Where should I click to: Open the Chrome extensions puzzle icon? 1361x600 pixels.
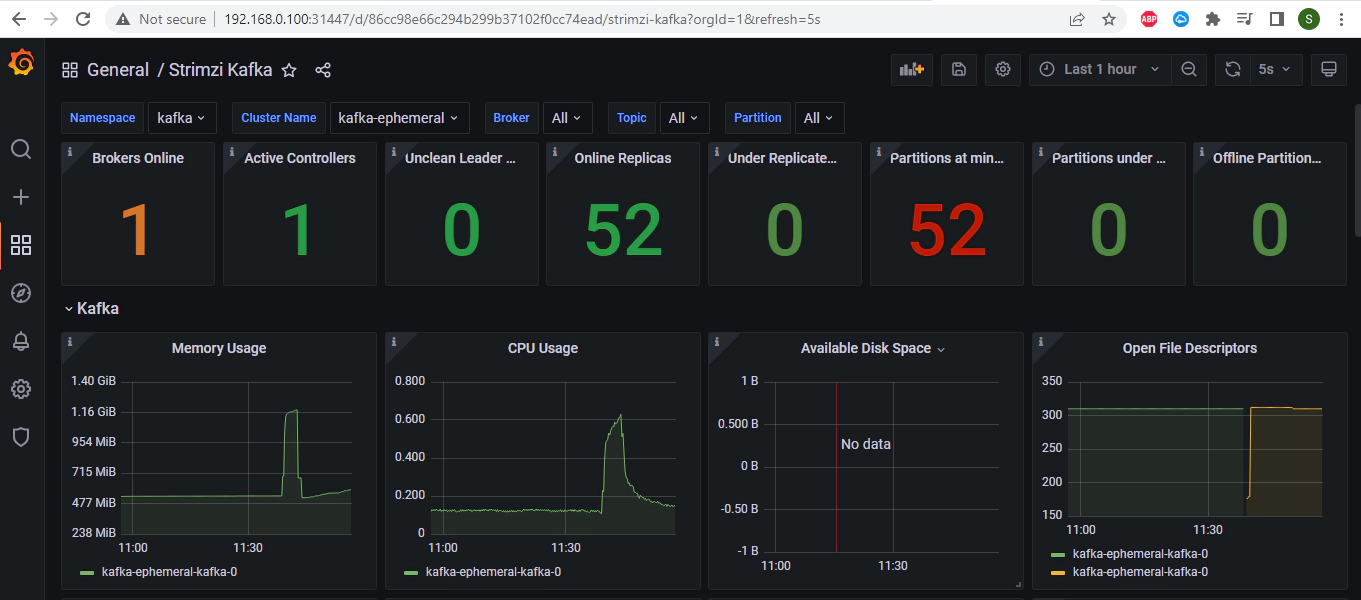1213,19
